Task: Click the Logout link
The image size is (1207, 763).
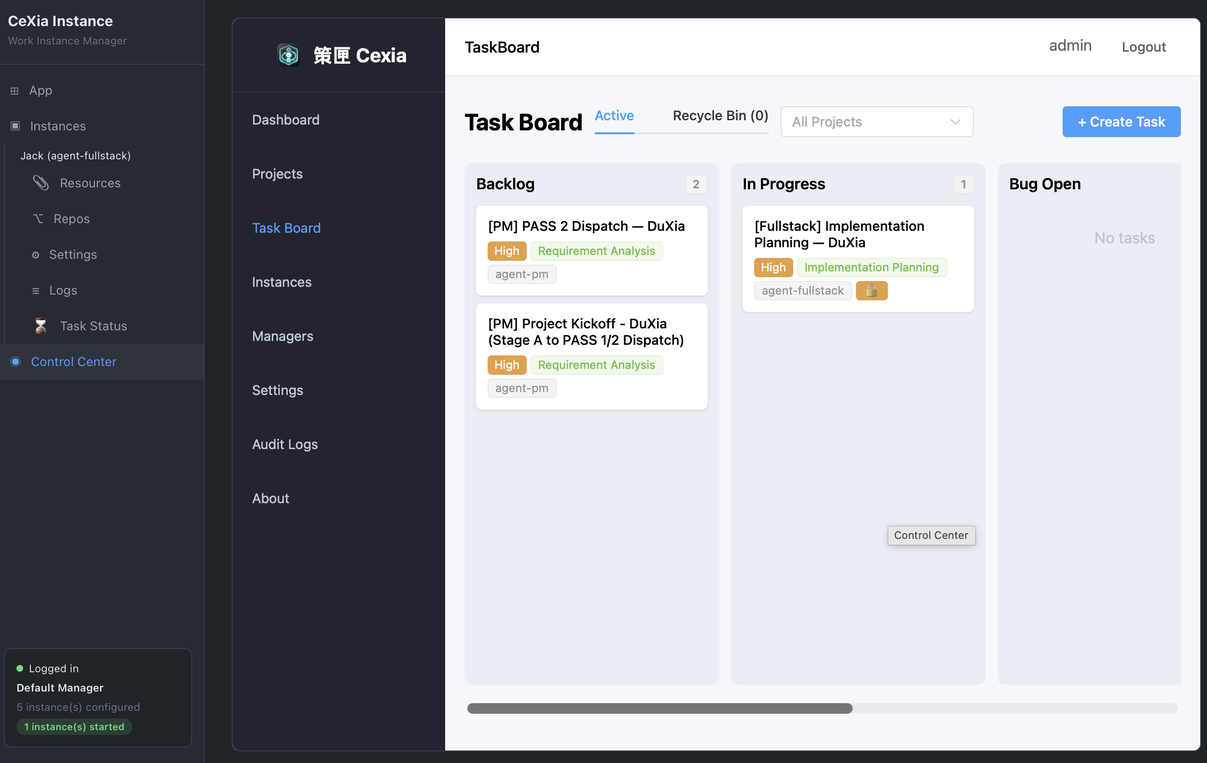Action: pos(1144,47)
